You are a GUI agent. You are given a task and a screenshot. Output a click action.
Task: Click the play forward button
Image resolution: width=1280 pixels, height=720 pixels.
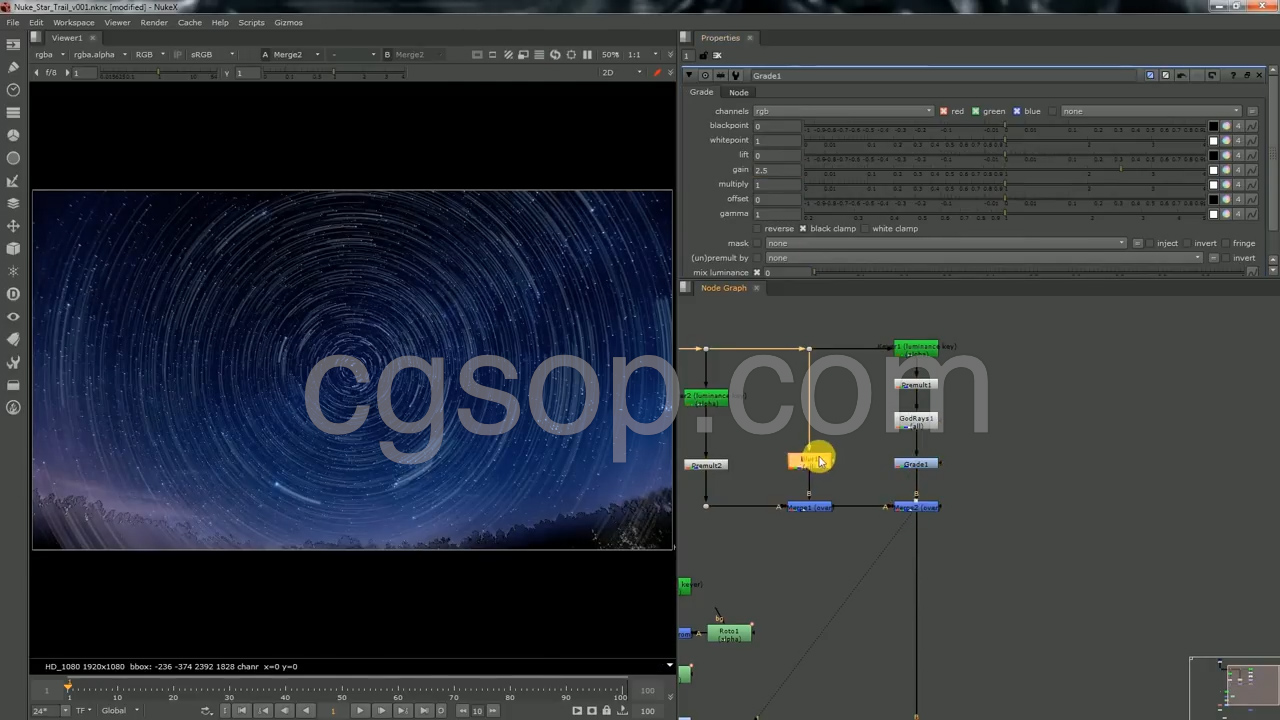click(x=360, y=711)
